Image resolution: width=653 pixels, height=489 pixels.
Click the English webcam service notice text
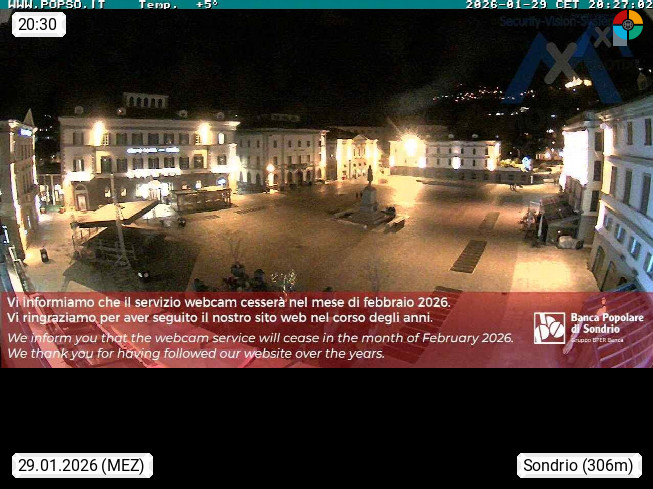tap(260, 345)
